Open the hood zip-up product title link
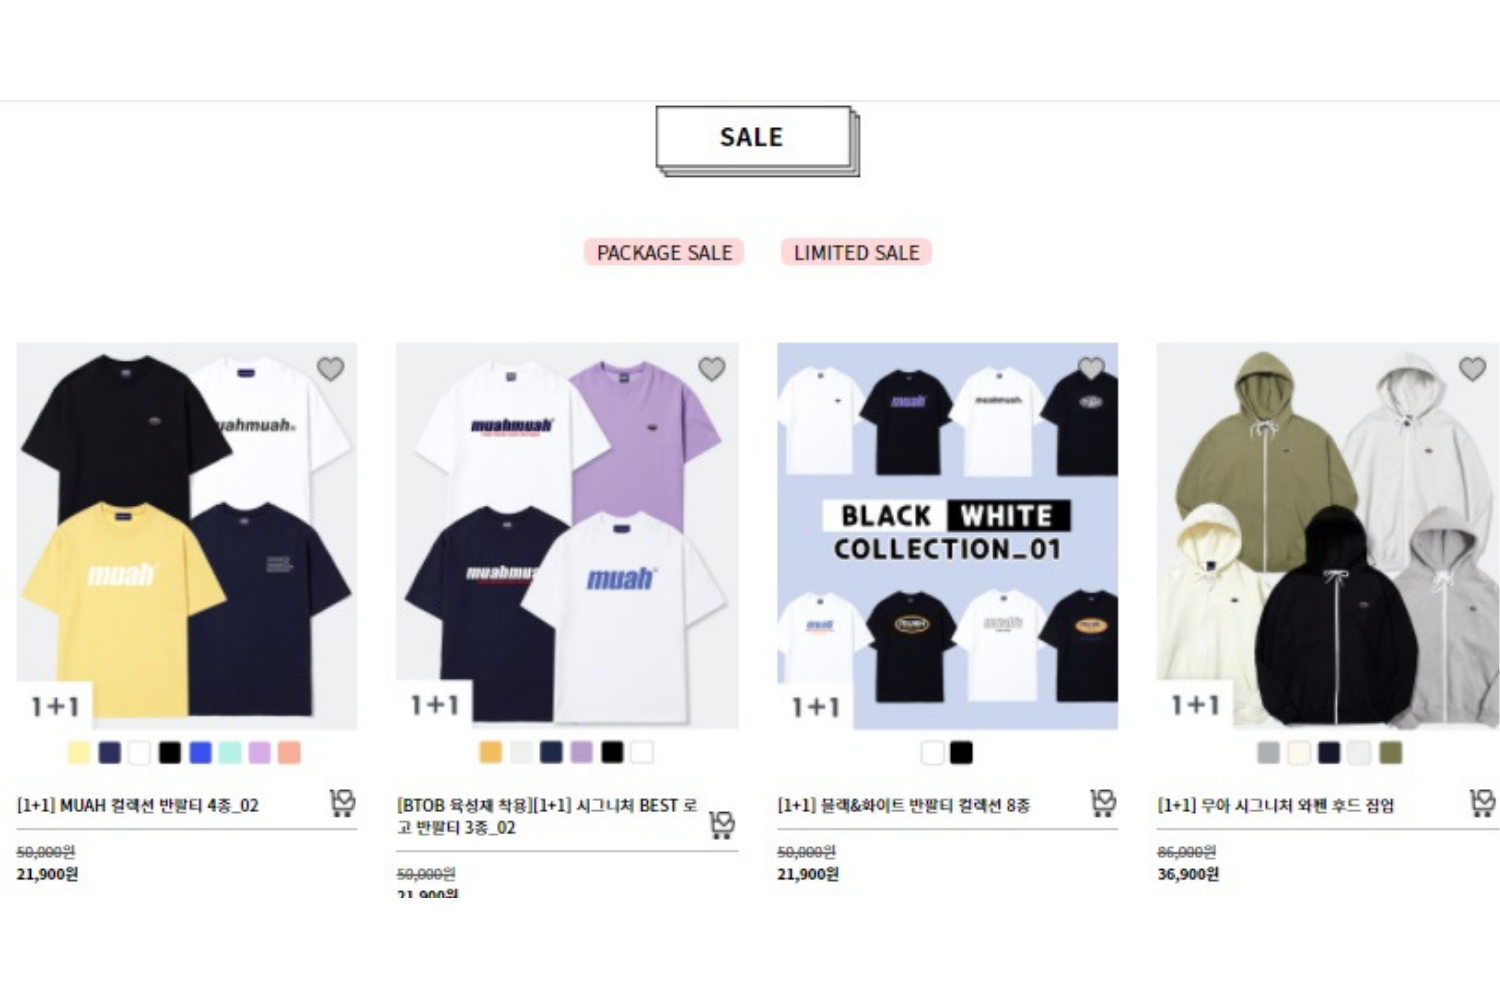This screenshot has height=1000, width=1500. tap(1275, 805)
